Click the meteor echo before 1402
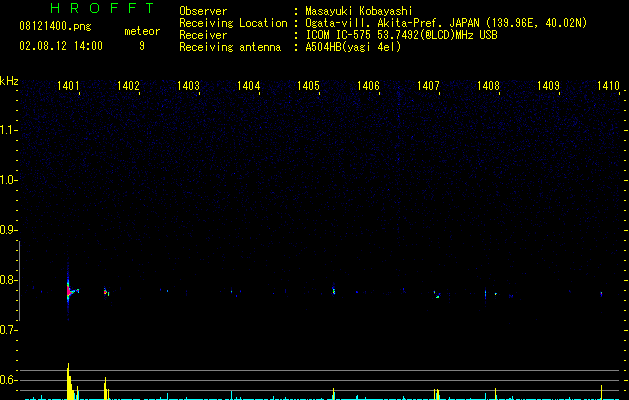The height and width of the screenshot is (400, 629). (106, 292)
